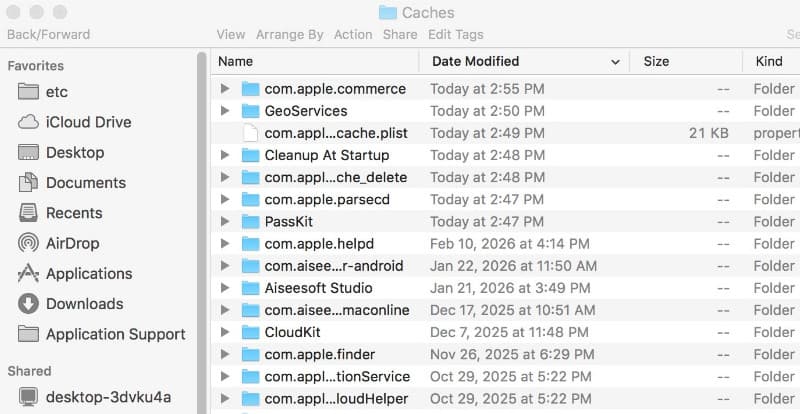The image size is (800, 414).
Task: Click the com.apple.commerce folder icon
Action: click(251, 89)
